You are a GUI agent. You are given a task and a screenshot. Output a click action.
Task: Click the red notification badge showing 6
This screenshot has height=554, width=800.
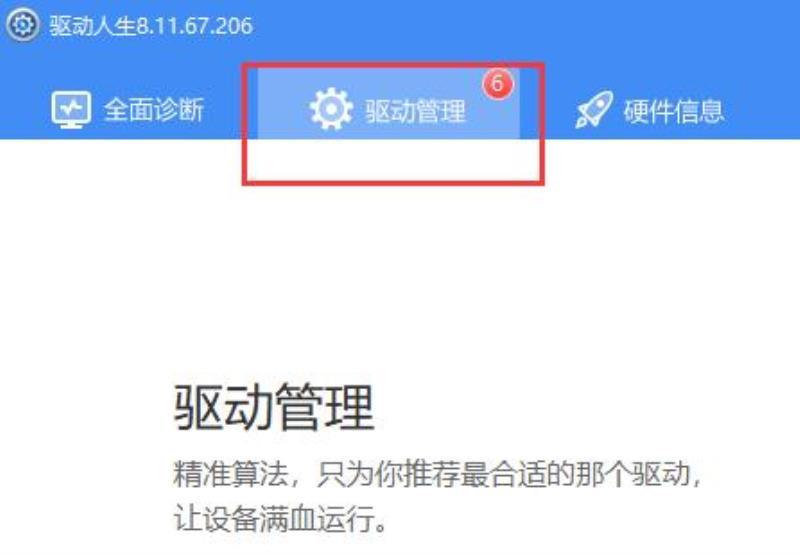498,84
